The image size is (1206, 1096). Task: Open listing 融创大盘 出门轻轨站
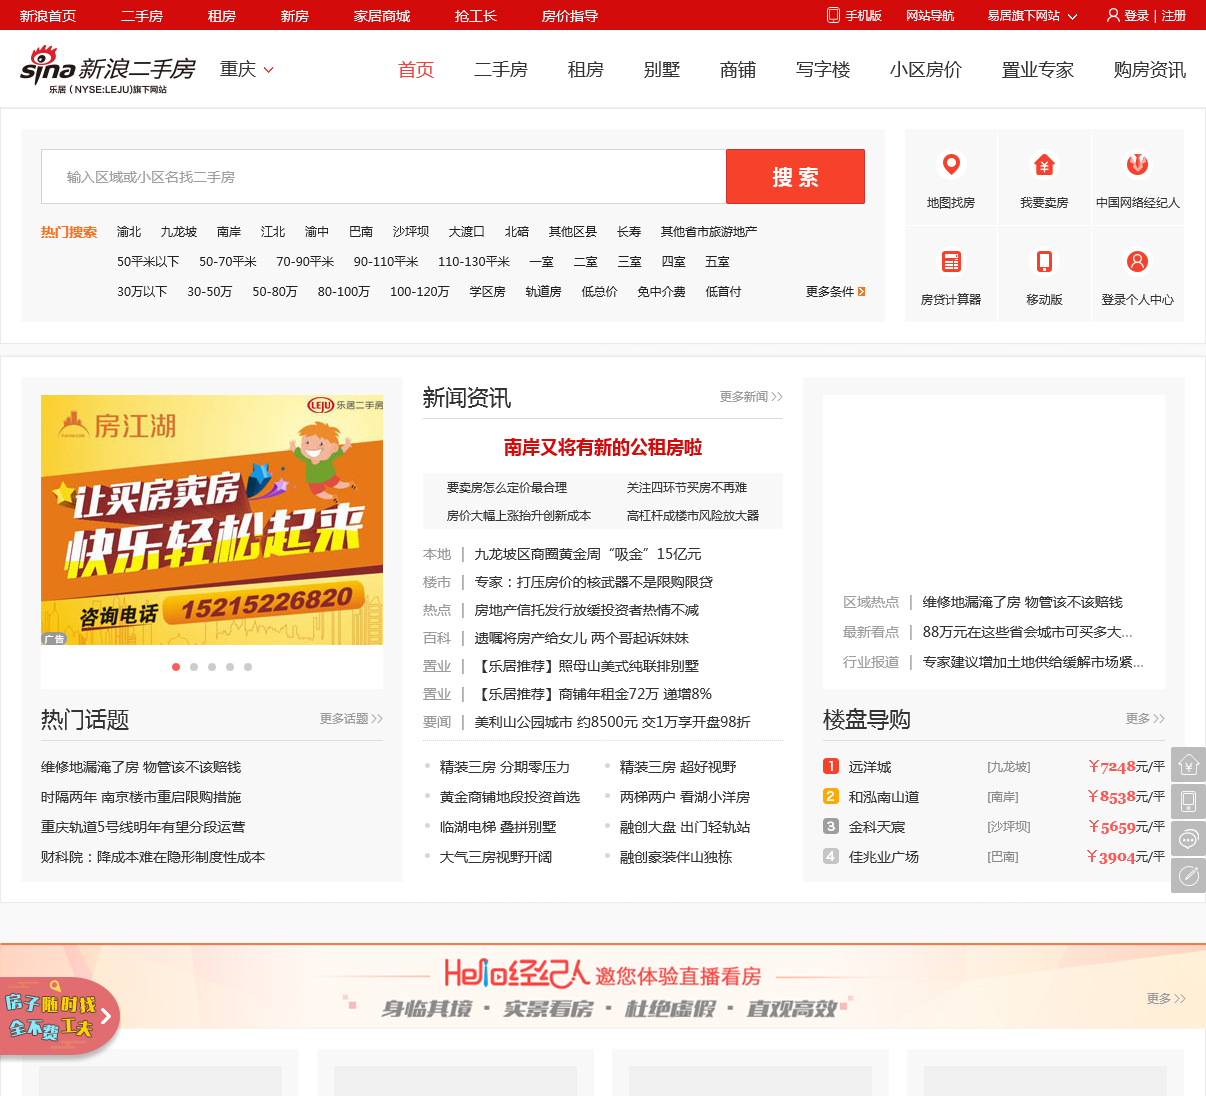[x=685, y=827]
